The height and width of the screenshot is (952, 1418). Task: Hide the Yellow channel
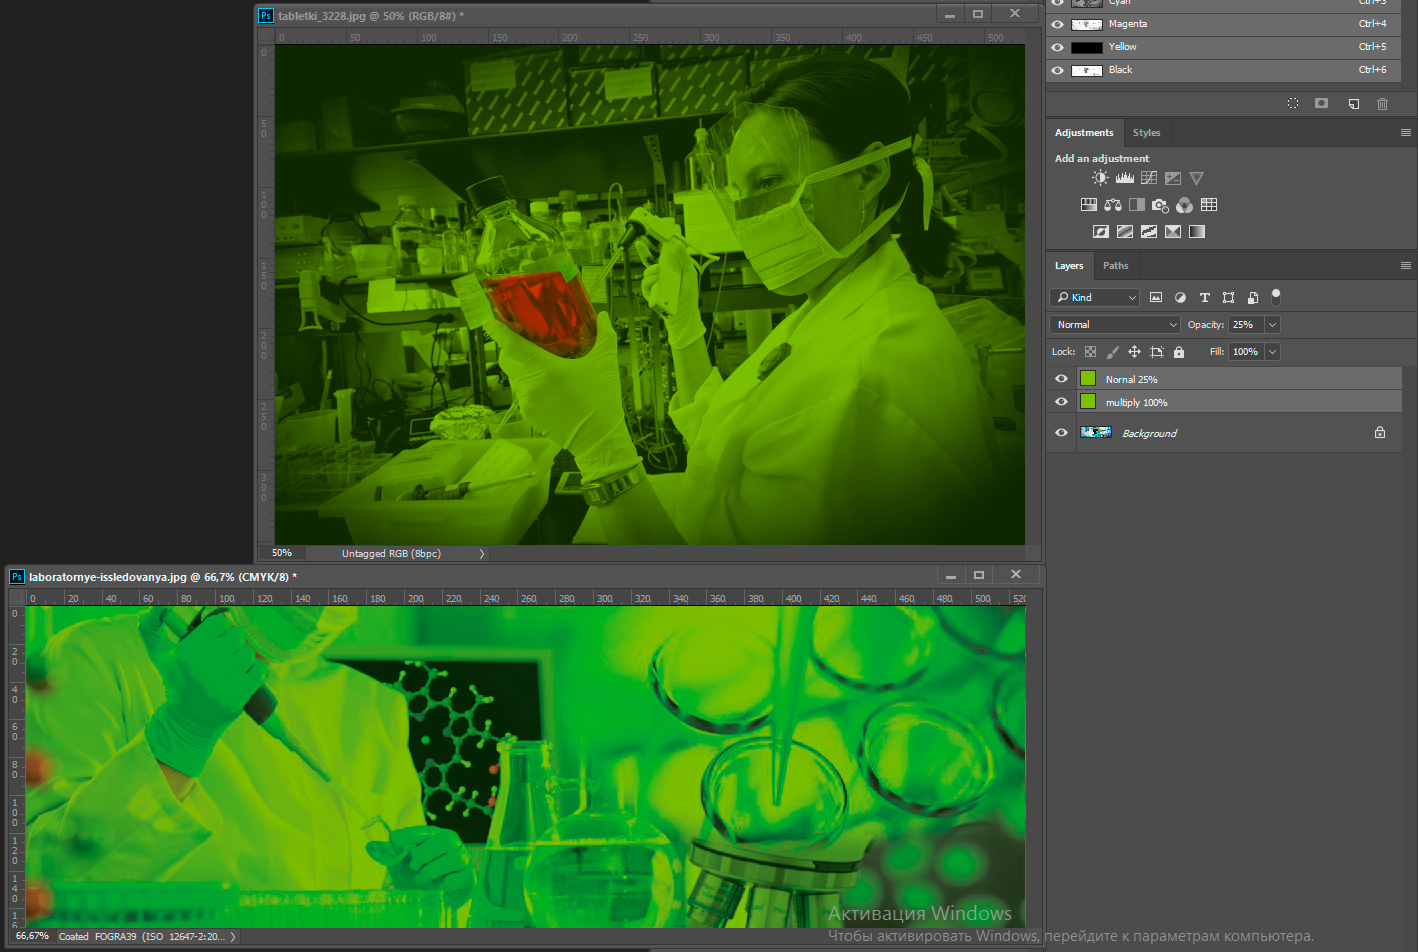pyautogui.click(x=1057, y=47)
